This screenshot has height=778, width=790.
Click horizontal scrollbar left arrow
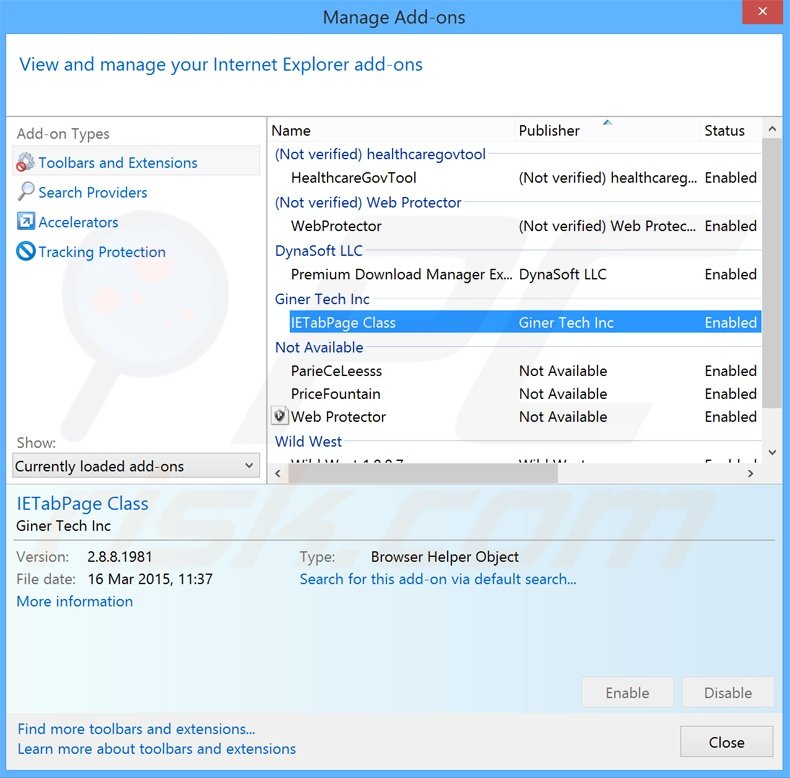[278, 473]
